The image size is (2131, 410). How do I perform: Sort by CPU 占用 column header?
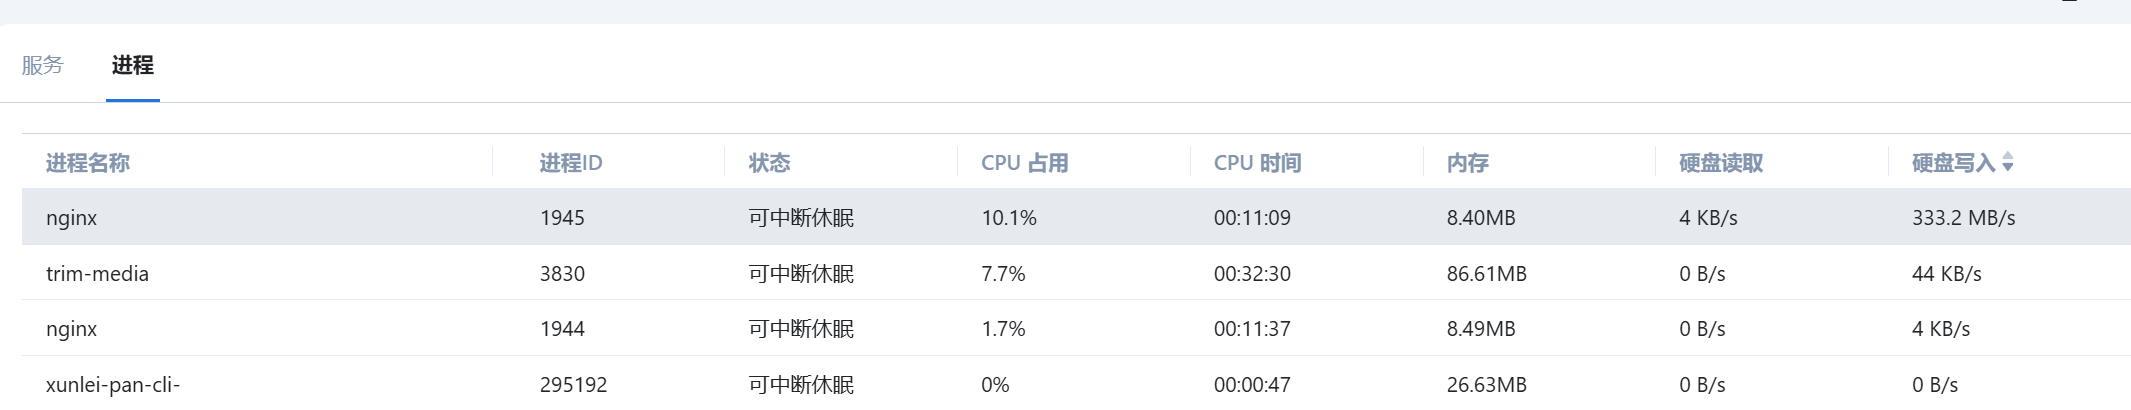[1024, 163]
